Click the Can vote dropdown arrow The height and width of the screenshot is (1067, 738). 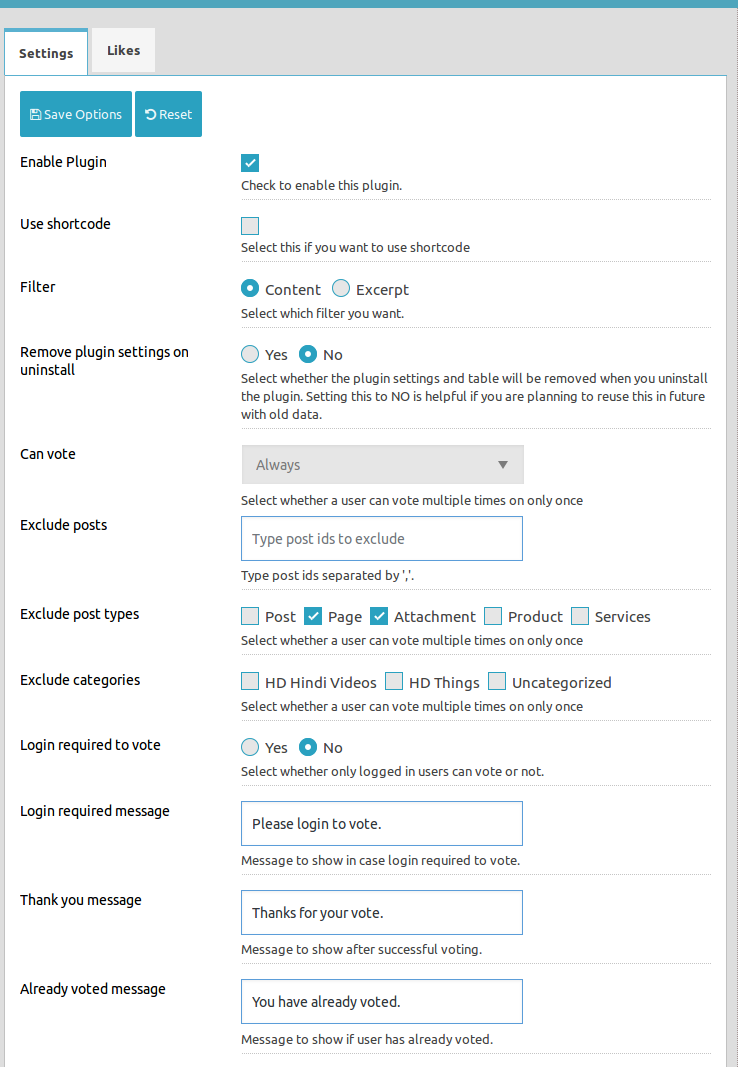[503, 465]
